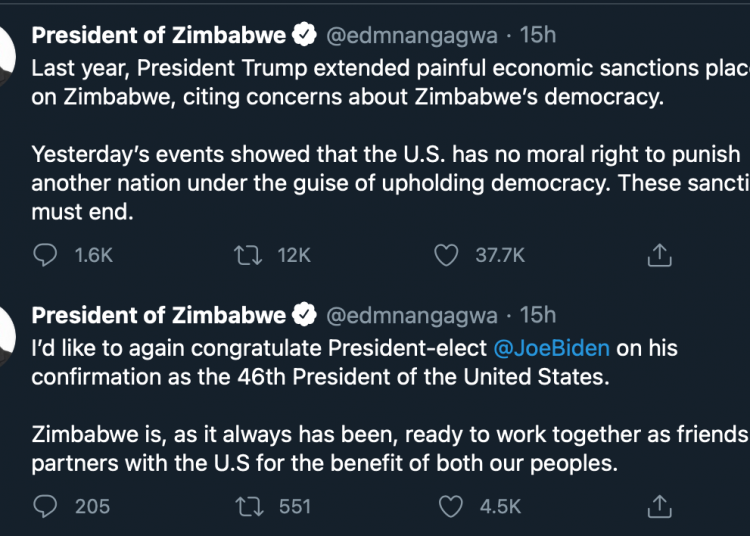This screenshot has width=750, height=536.
Task: Open the first tweet's 15h timestamp
Action: click(x=538, y=37)
